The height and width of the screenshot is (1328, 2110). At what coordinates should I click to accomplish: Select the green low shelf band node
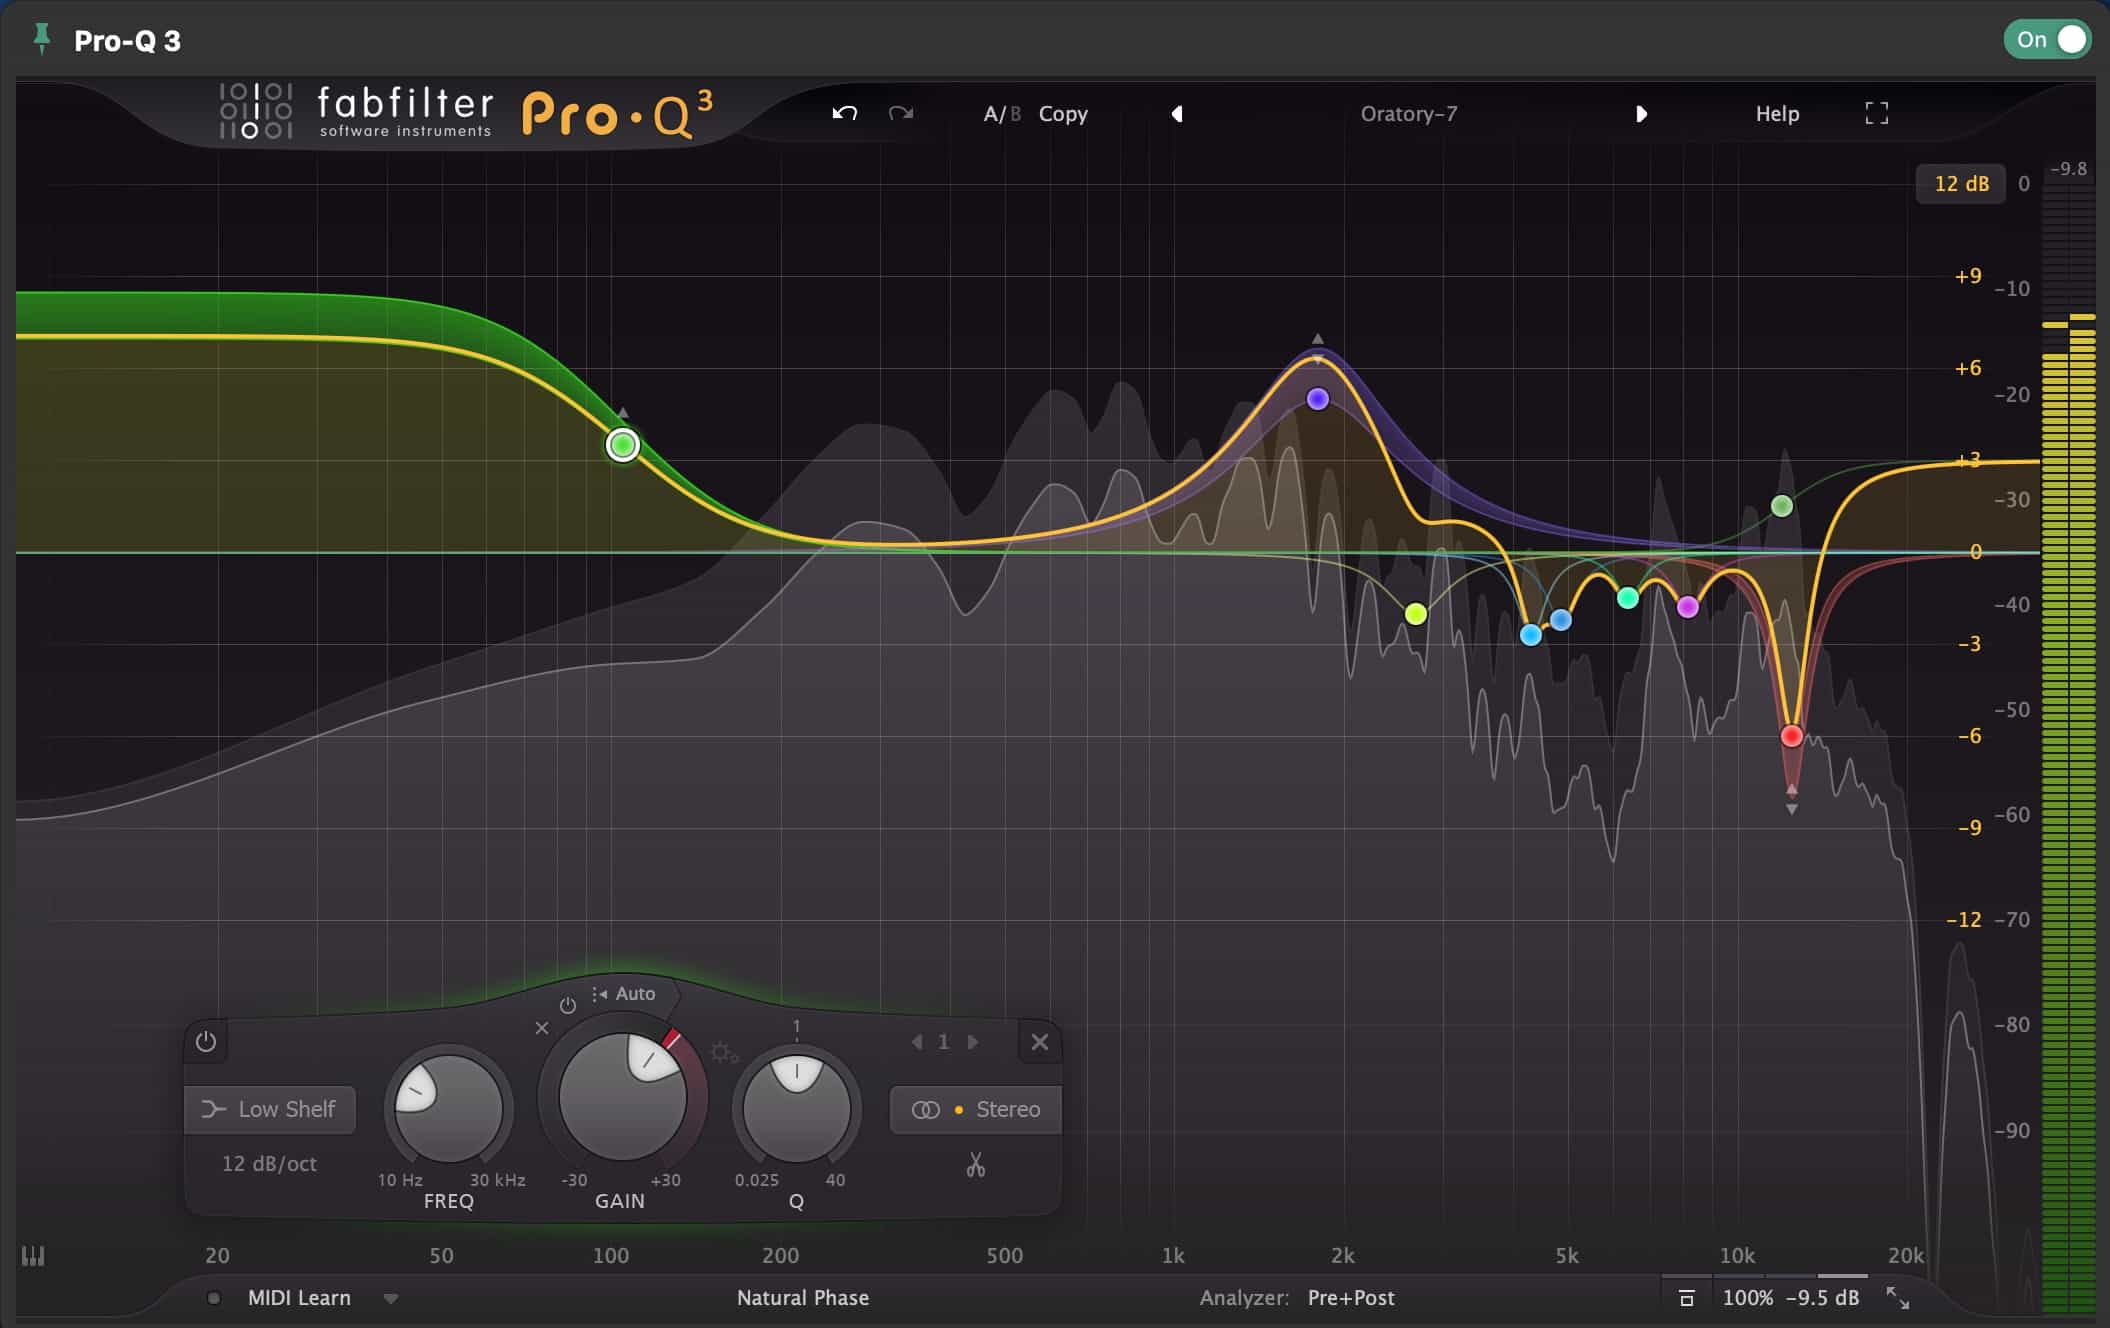[x=623, y=445]
